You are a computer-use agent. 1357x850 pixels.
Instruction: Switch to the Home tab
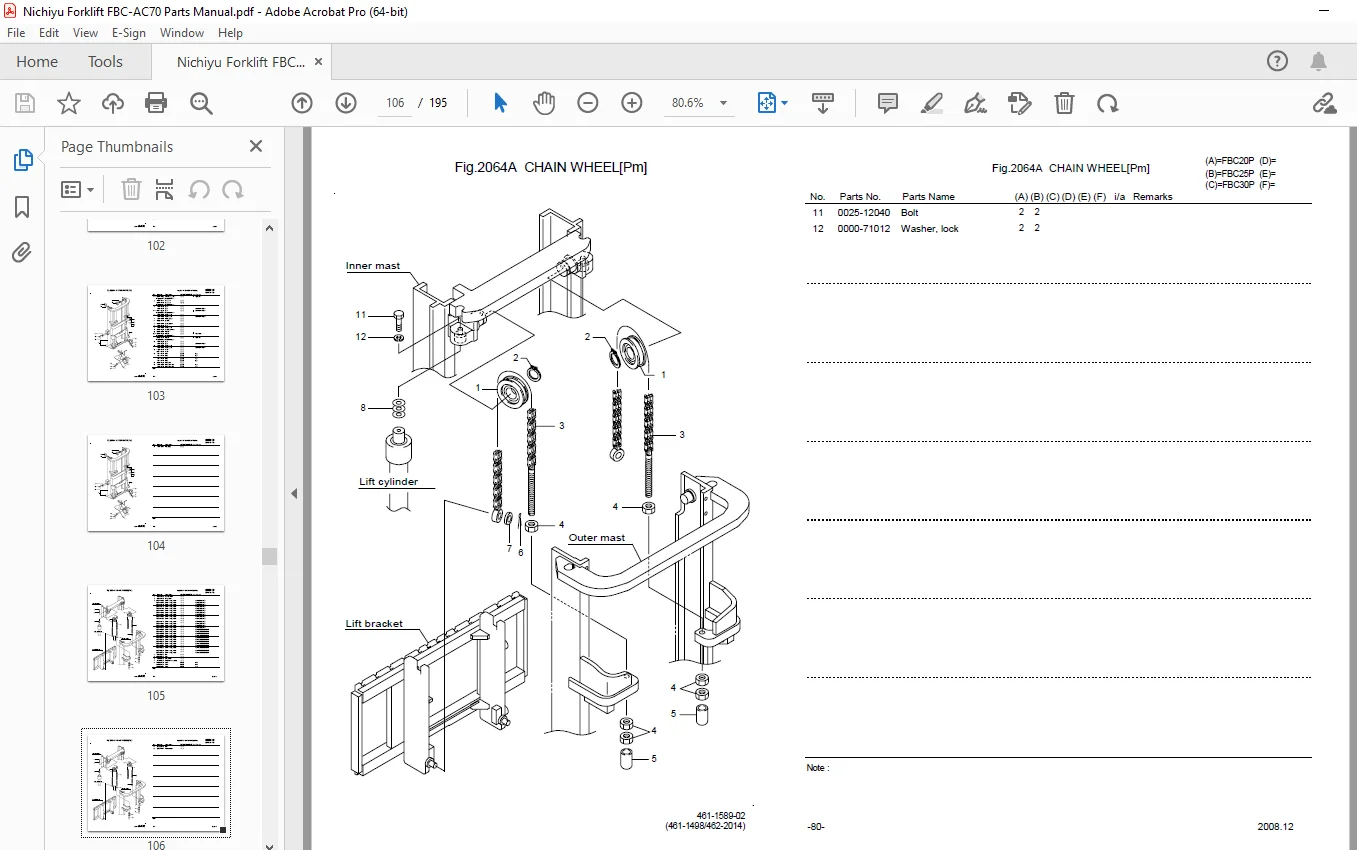point(37,62)
